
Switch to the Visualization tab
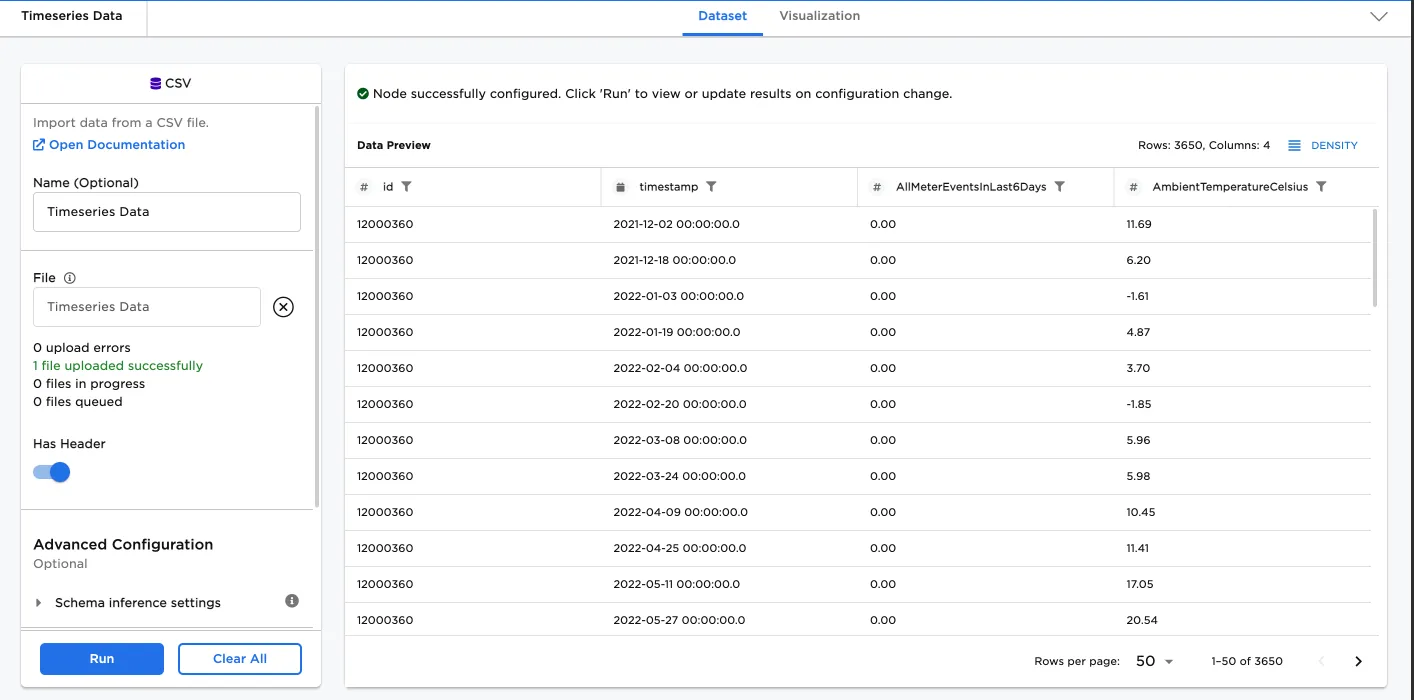(819, 16)
